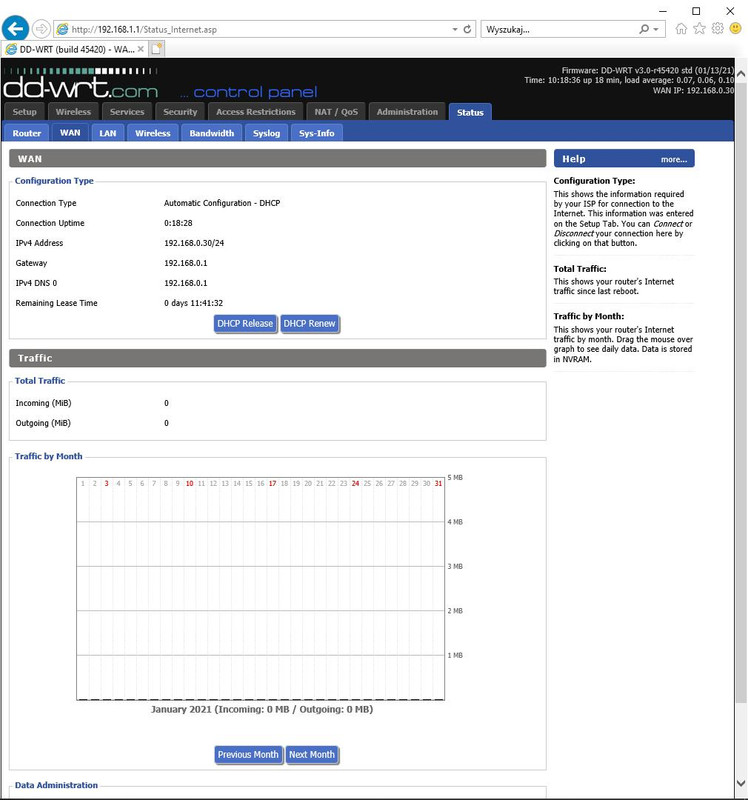Click the IPv4 Address value 192.168.0.30/24
The height and width of the screenshot is (800, 748).
(x=194, y=243)
